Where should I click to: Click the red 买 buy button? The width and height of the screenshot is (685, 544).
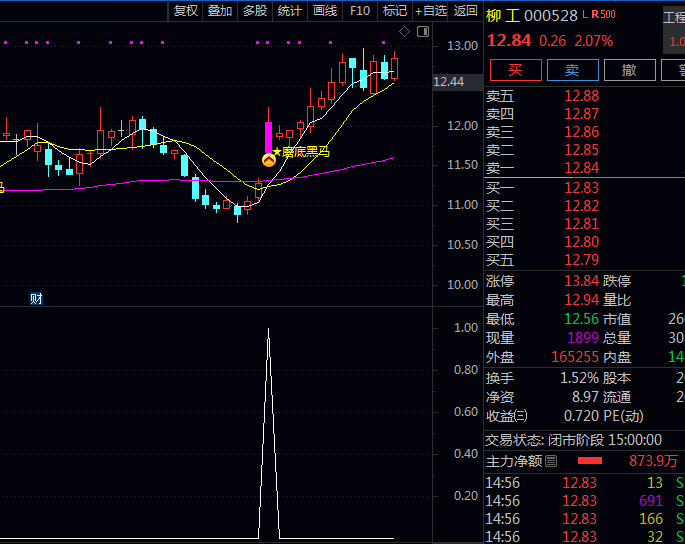click(515, 70)
